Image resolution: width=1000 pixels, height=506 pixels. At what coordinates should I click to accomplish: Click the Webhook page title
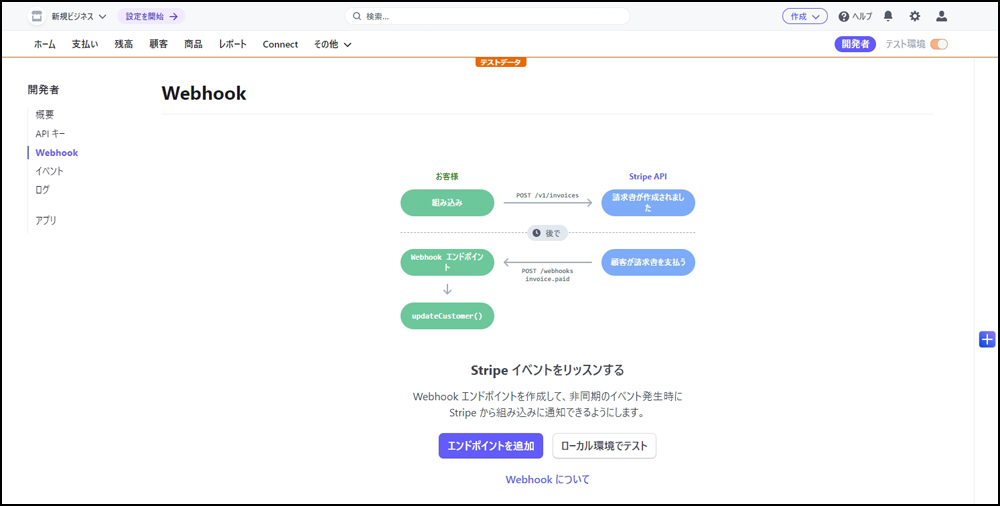204,93
